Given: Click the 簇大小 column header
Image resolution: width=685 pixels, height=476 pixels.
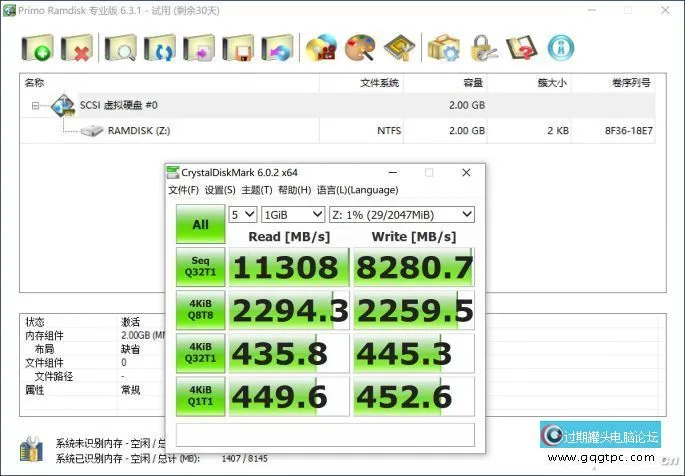Looking at the screenshot, I should tap(529, 83).
